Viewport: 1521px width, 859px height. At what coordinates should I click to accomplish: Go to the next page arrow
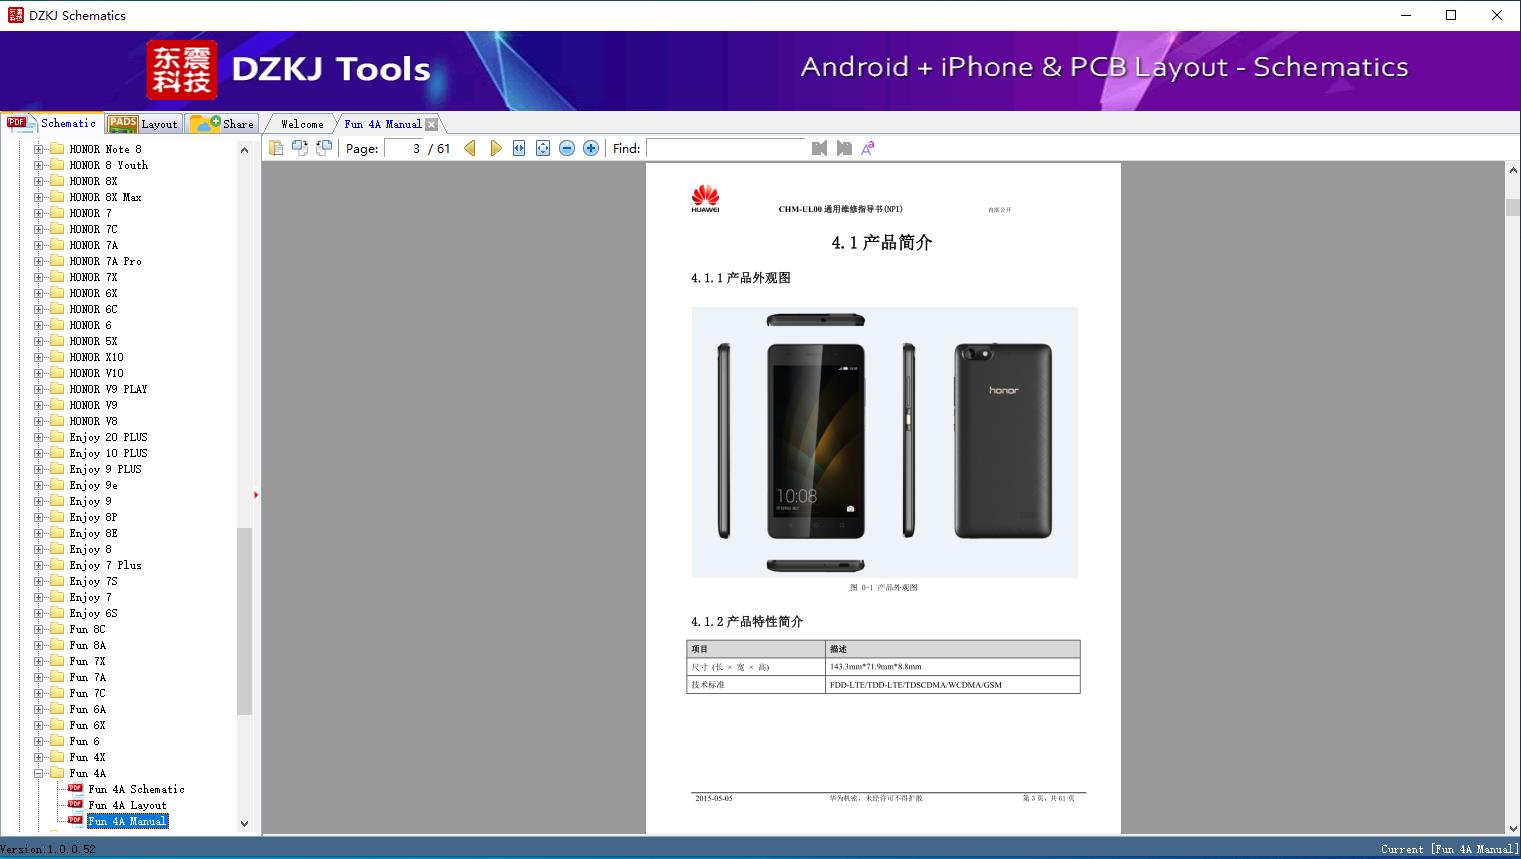coord(495,148)
